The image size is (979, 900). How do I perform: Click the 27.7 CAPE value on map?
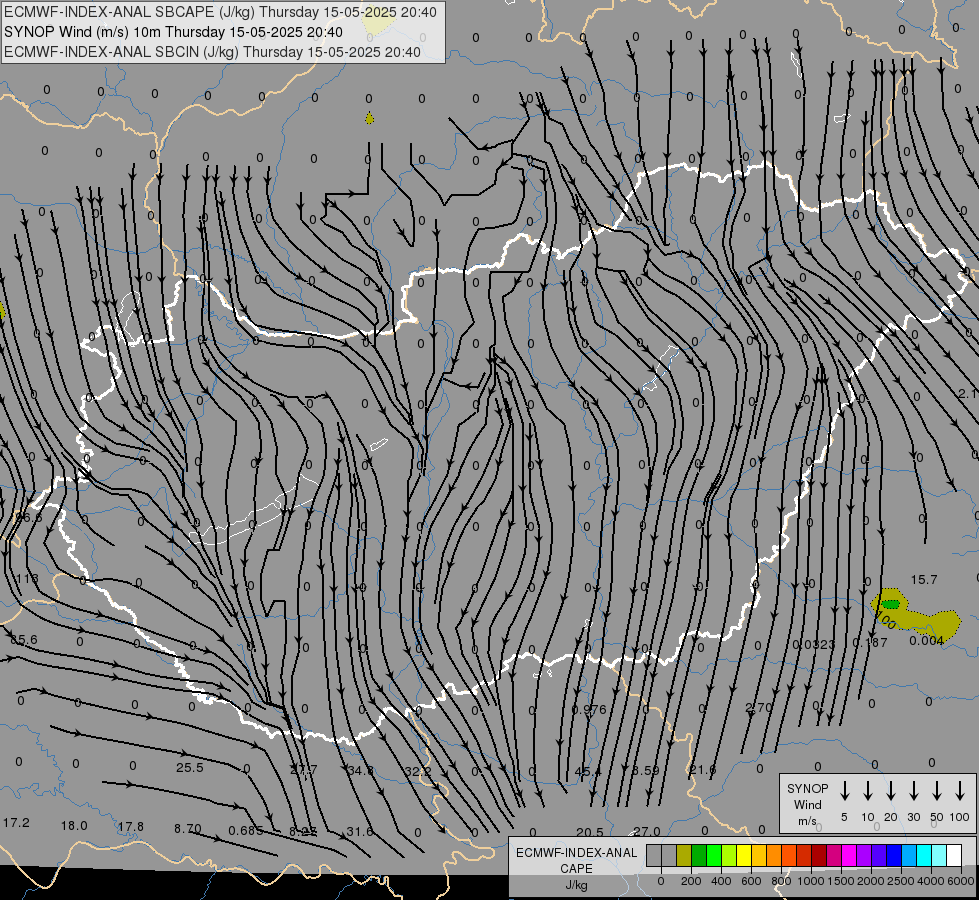(303, 769)
